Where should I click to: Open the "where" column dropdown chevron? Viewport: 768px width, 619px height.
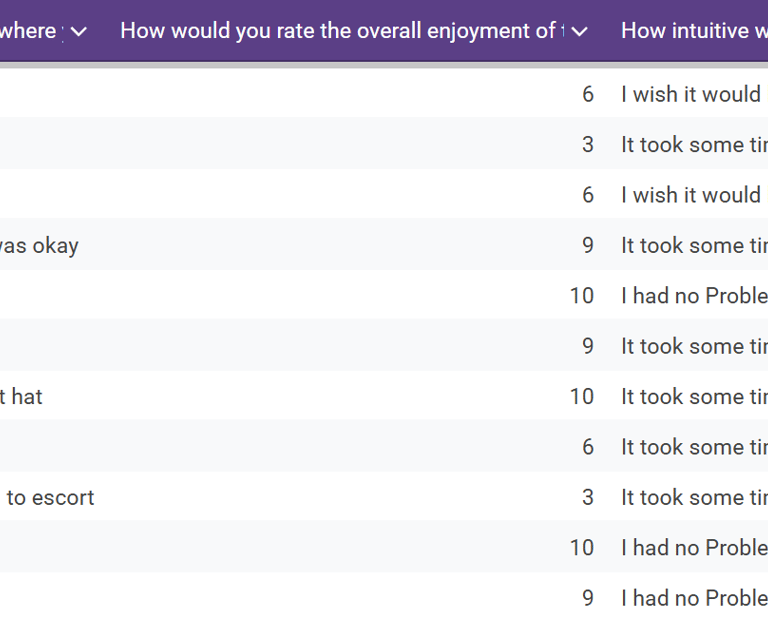[x=79, y=31]
